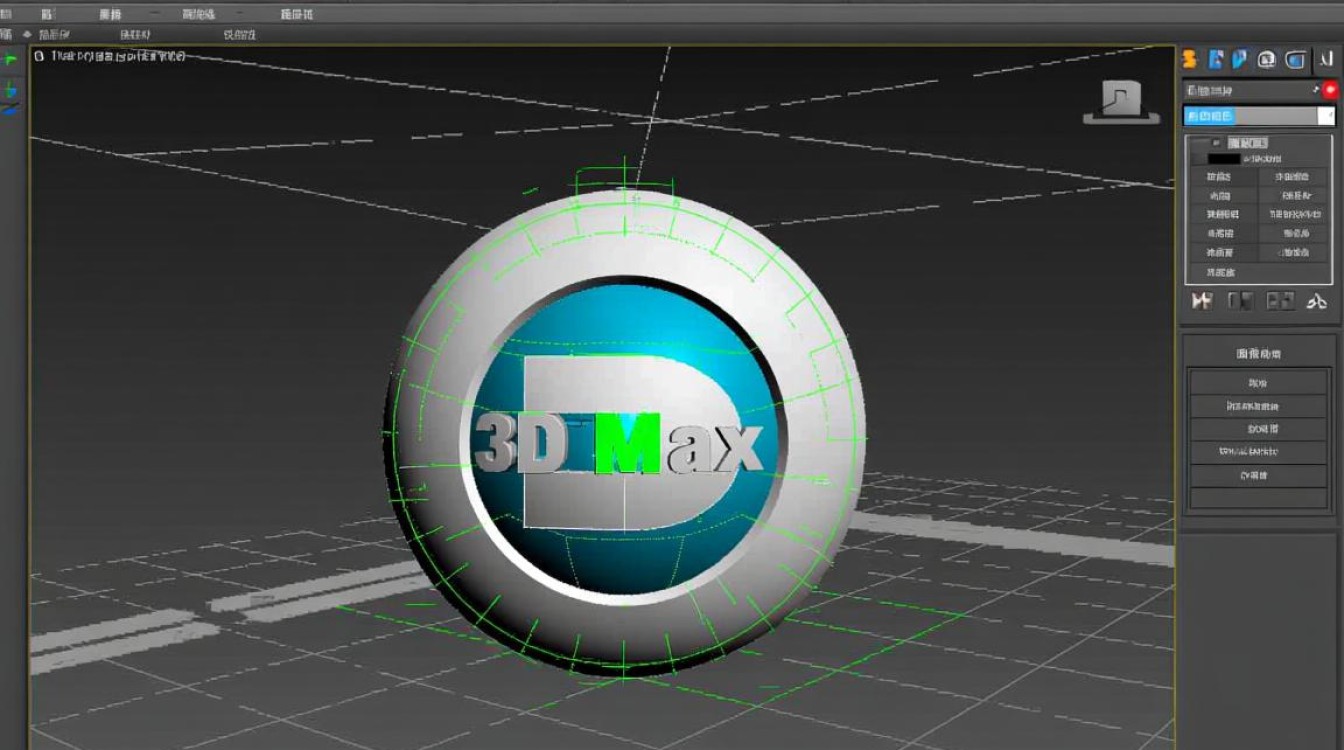
Task: Click the first material editor icon below the rollout
Action: (1201, 300)
